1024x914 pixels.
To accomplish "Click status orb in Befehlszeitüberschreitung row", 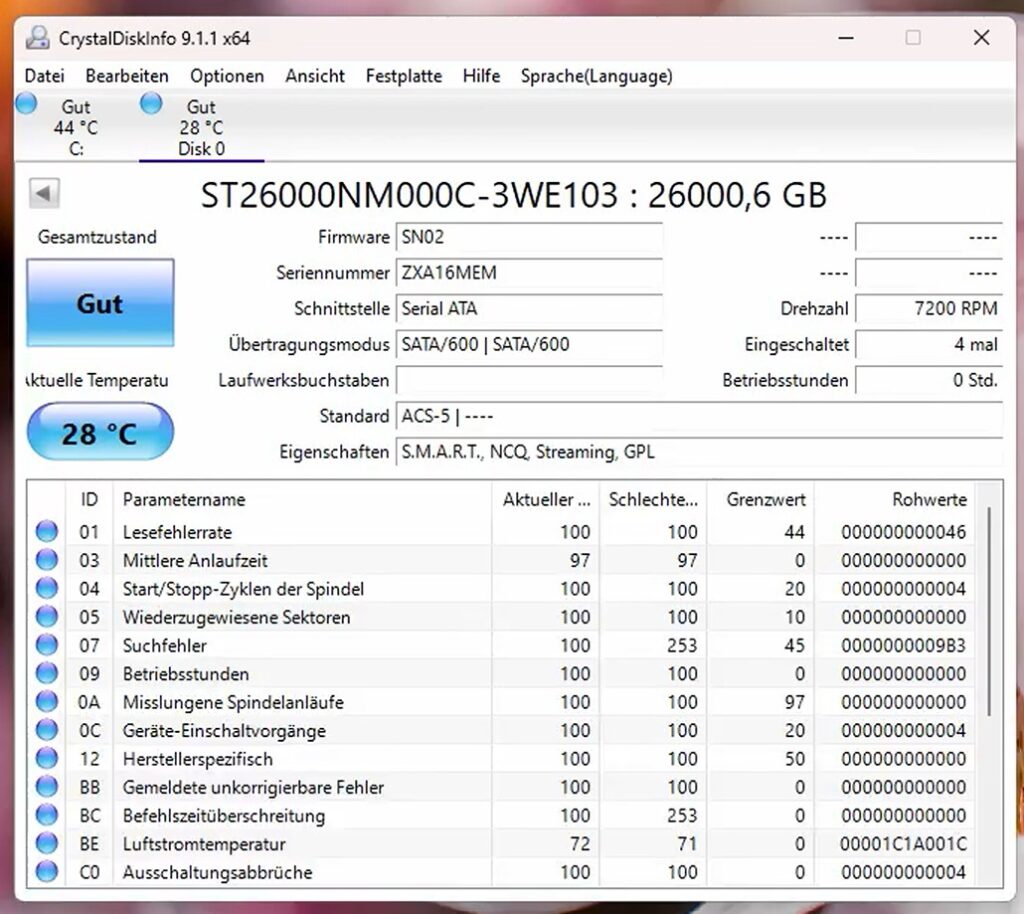I will (46, 815).
